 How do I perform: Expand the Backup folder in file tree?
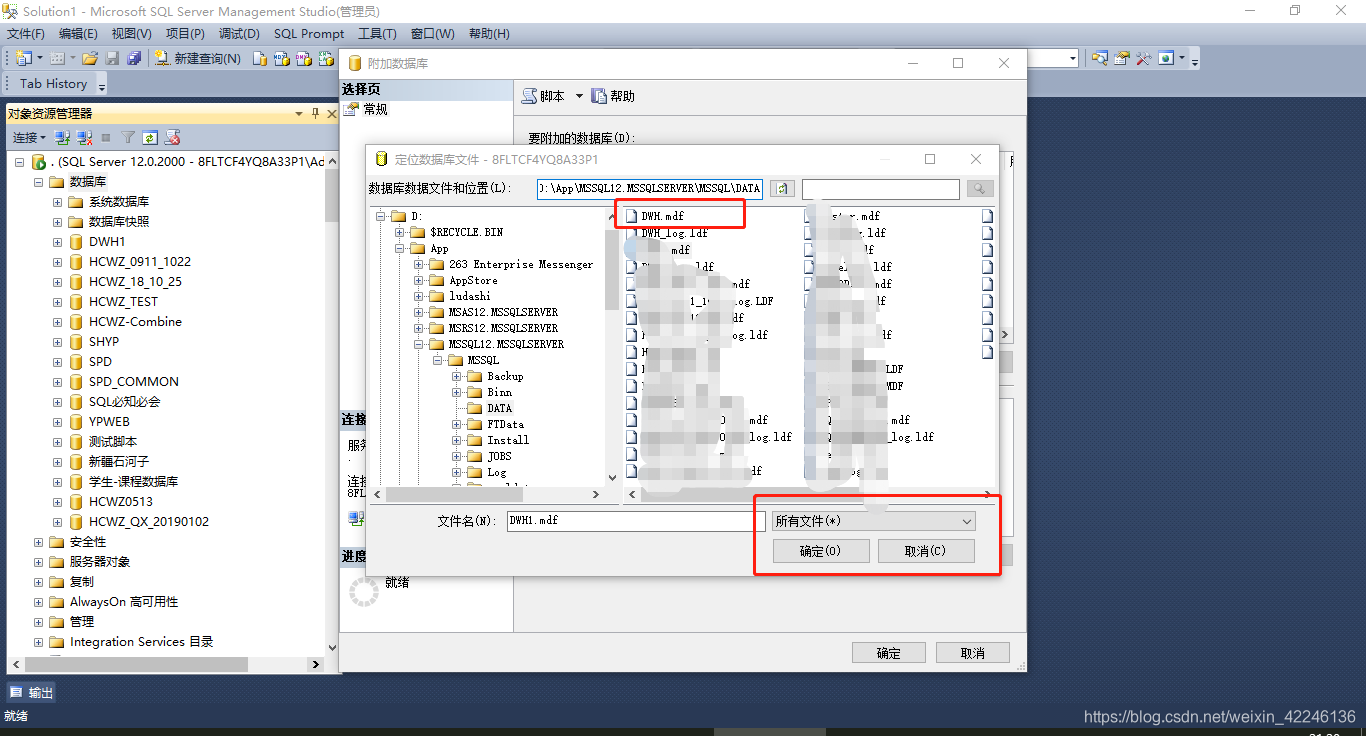(x=456, y=376)
